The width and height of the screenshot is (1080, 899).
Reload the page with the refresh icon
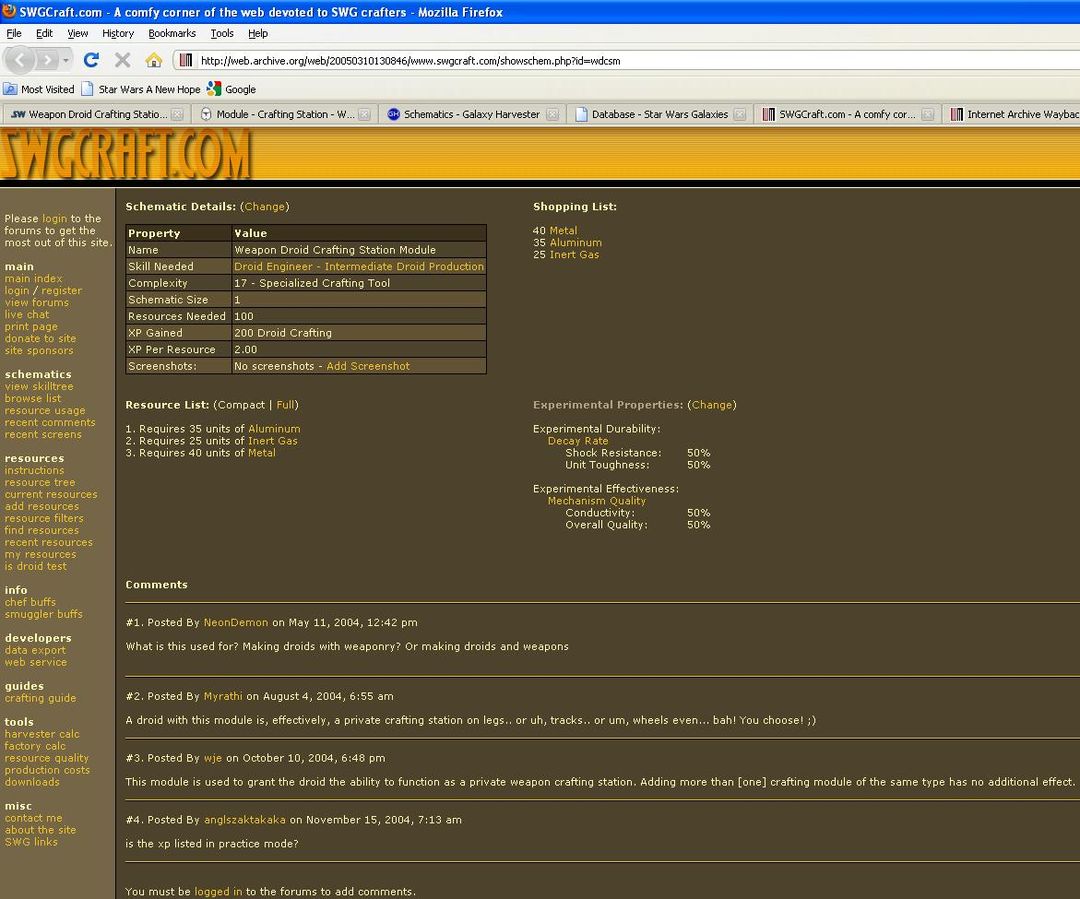91,60
